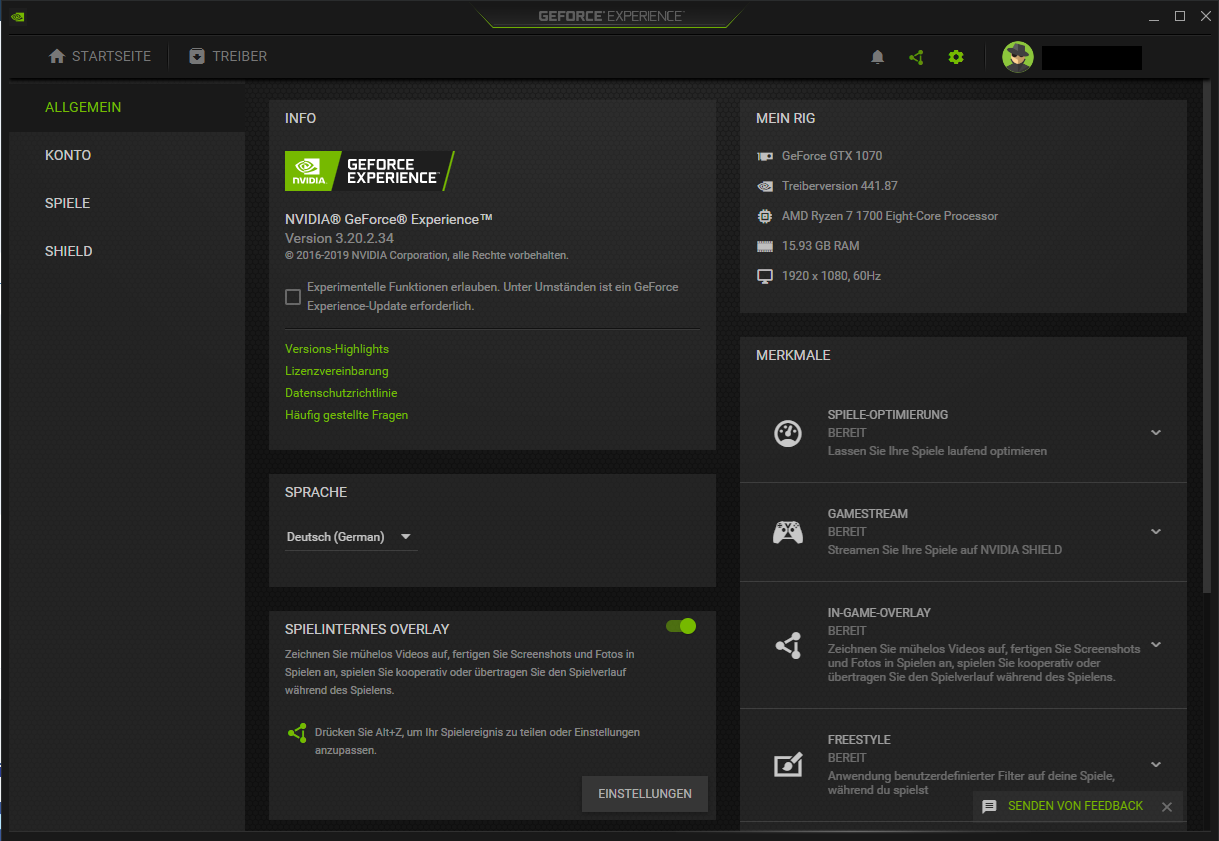Expand the Spiele-Optimierung feature section

pyautogui.click(x=1156, y=433)
